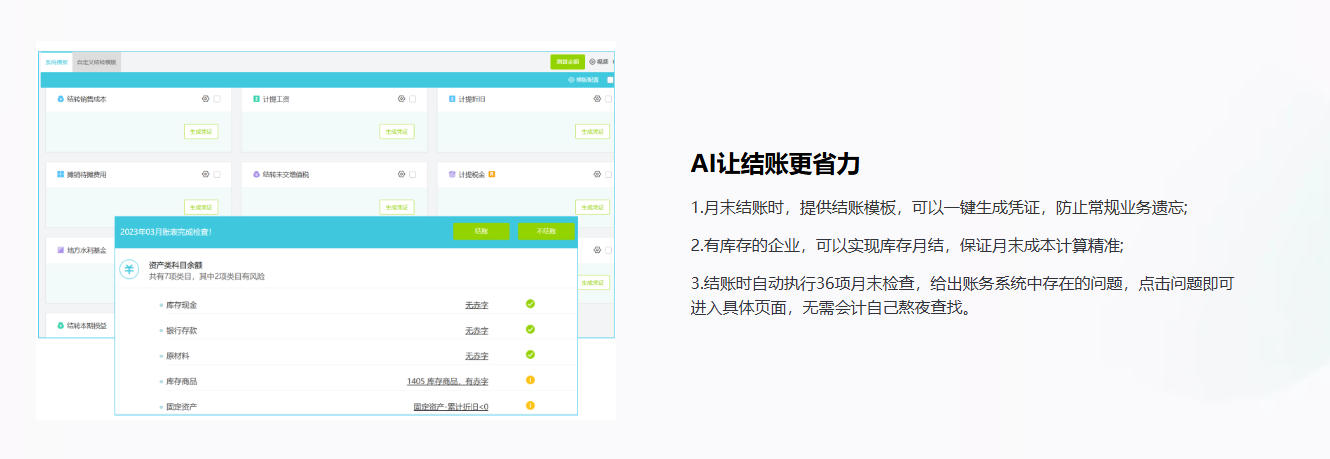Open settings gear on 摊销待摊费用 card
This screenshot has width=1330, height=459.
tap(205, 174)
